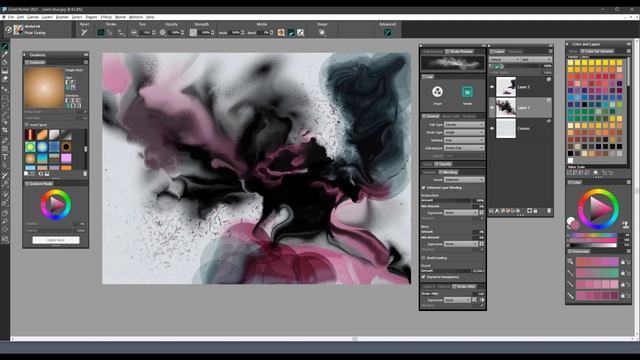Click the Delete Node button
The height and width of the screenshot is (360, 640).
(x=56, y=240)
